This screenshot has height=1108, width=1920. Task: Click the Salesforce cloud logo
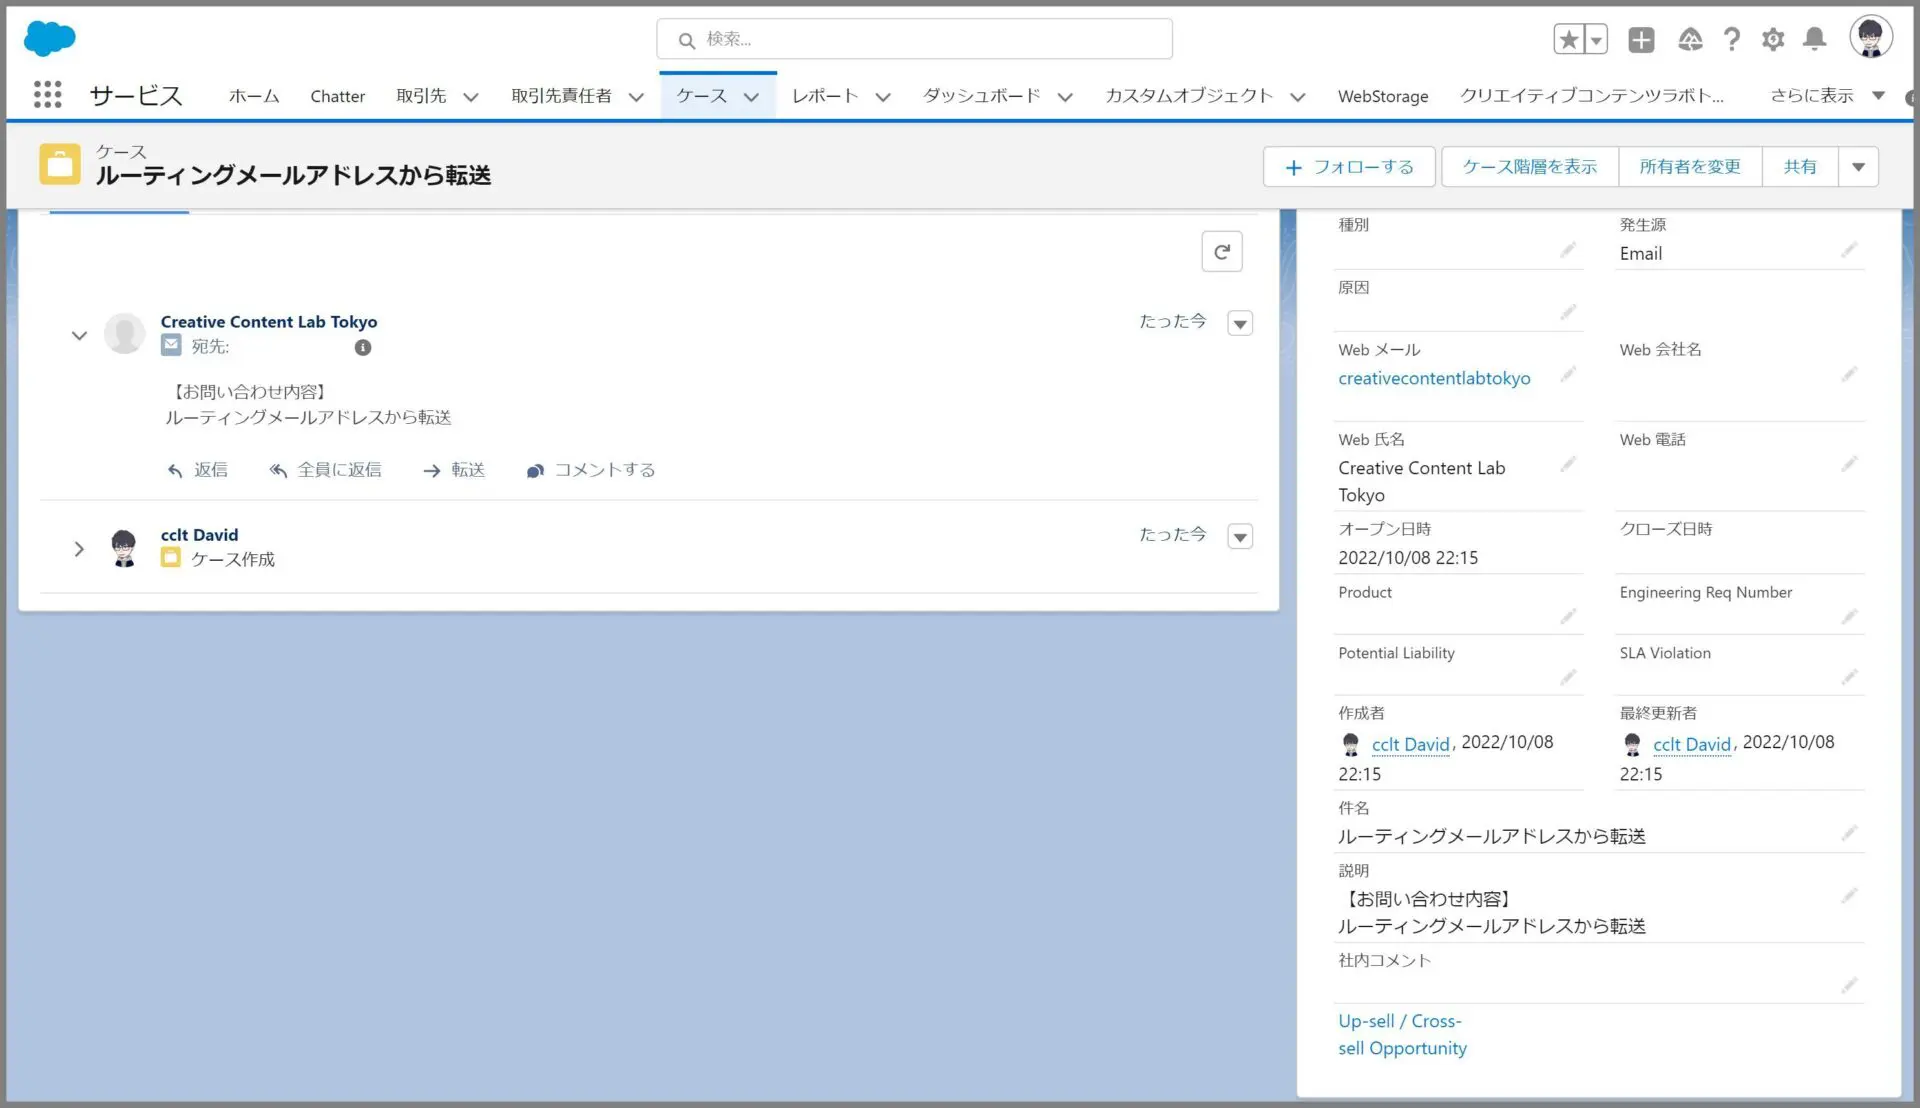pos(48,38)
